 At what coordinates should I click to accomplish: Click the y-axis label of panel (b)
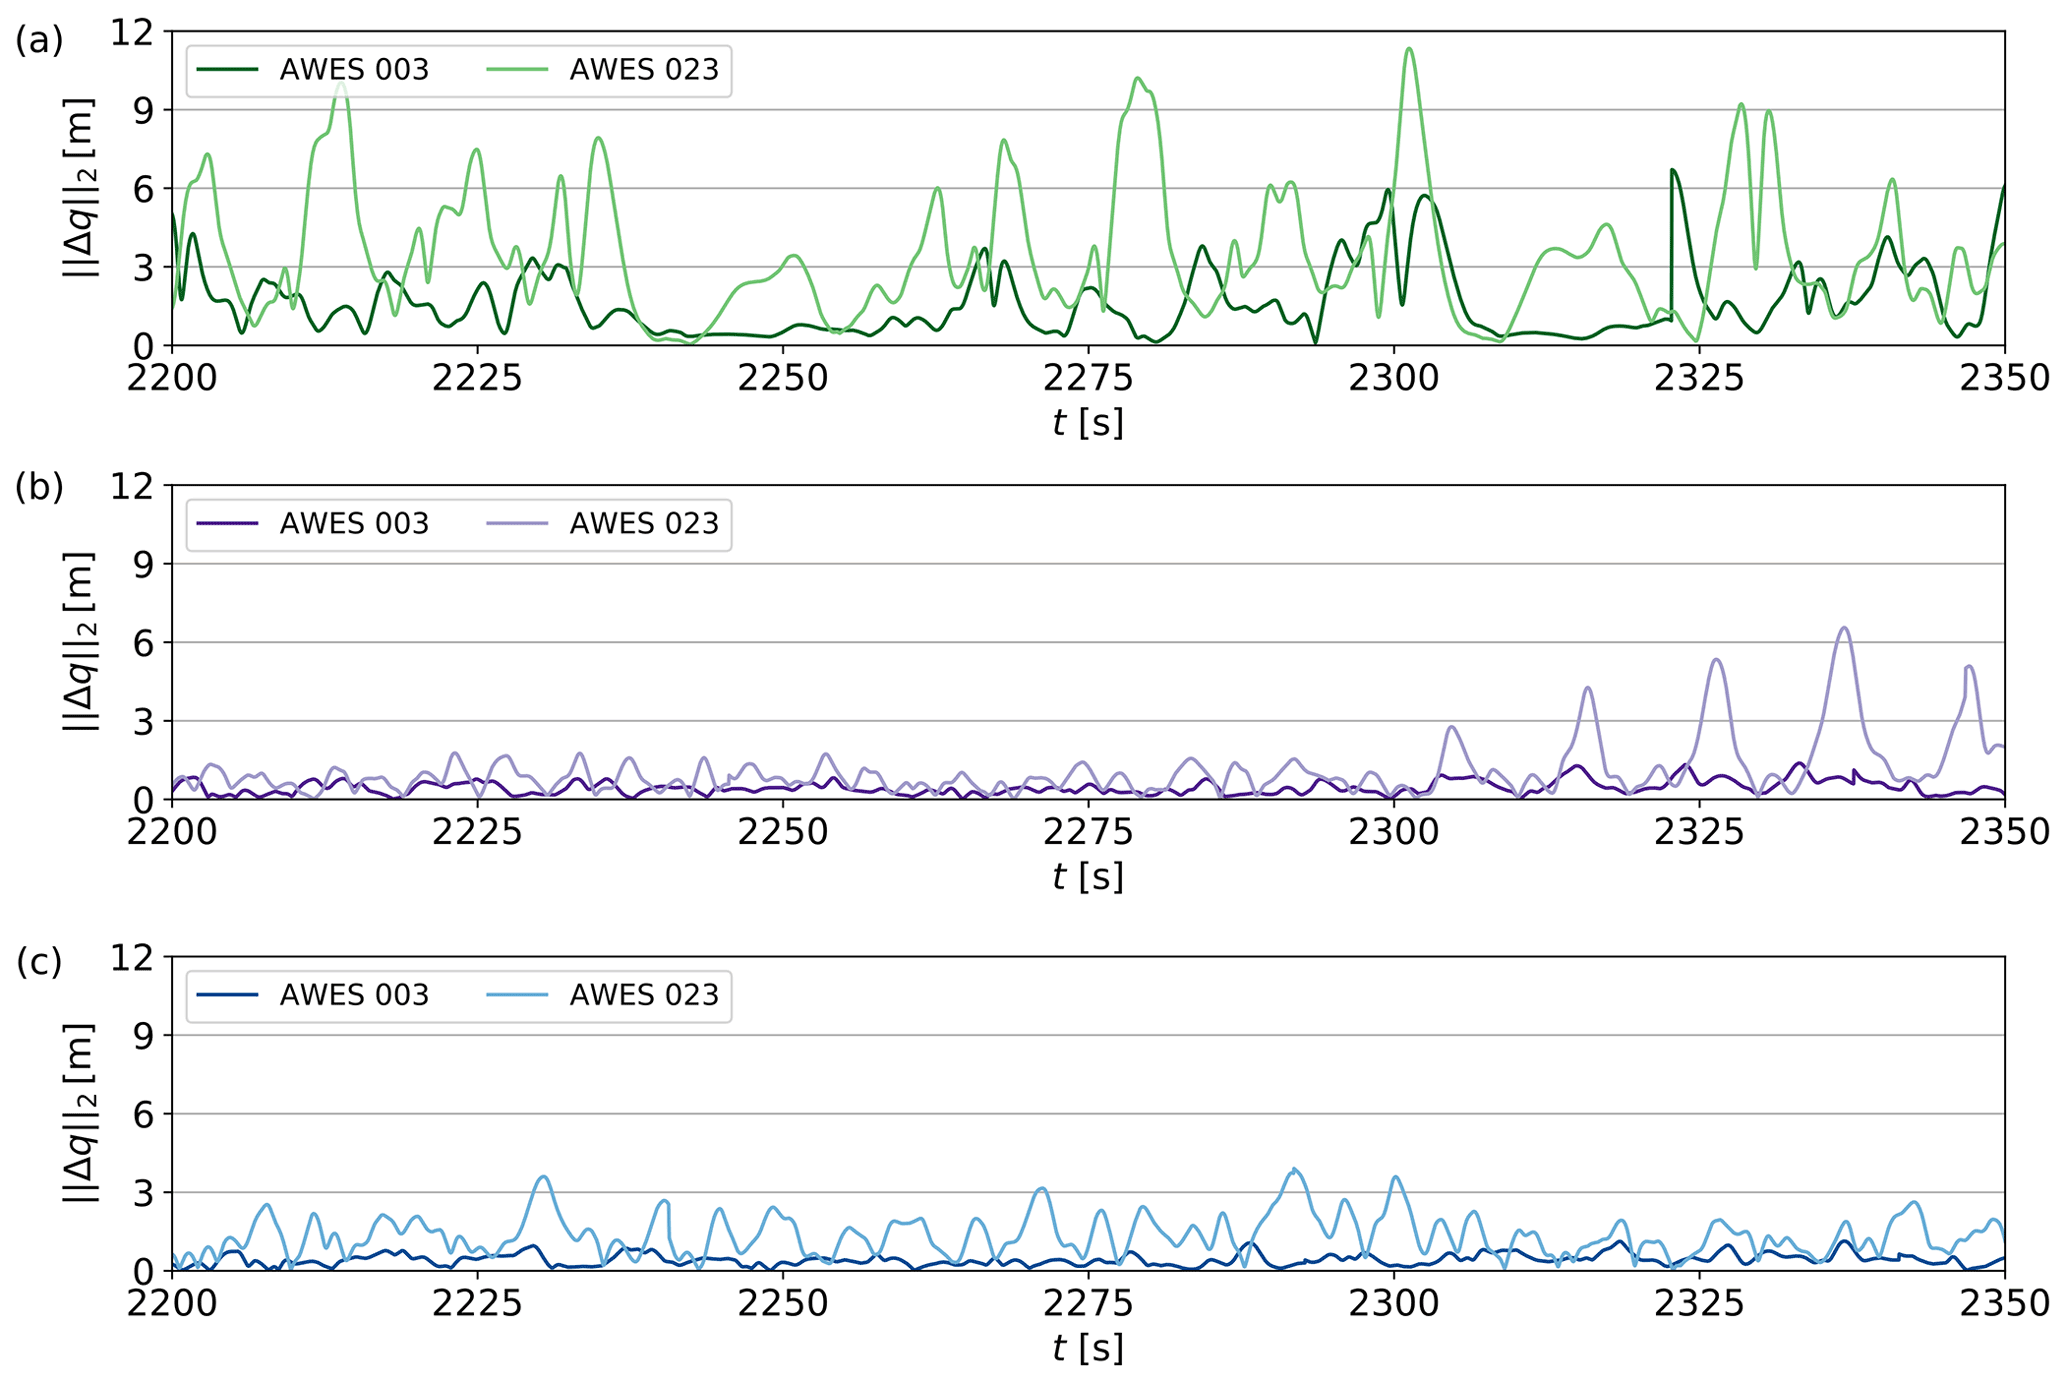(80, 641)
